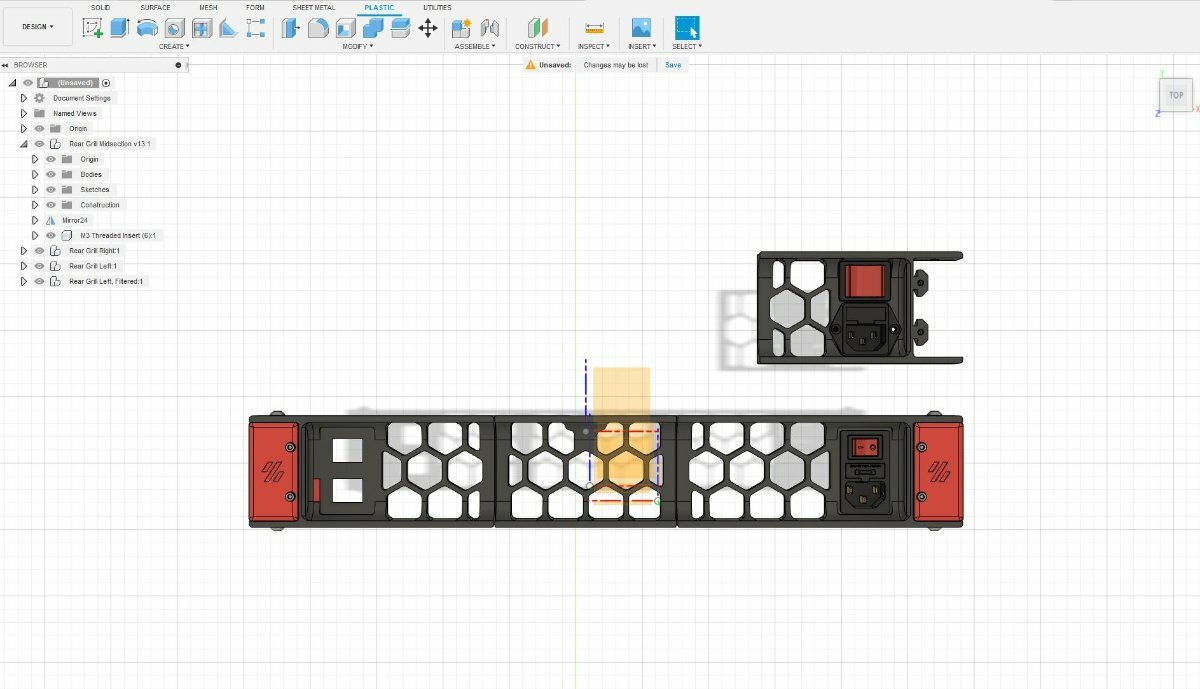The height and width of the screenshot is (689, 1200).
Task: Select the Create Sketch tool
Action: click(93, 28)
